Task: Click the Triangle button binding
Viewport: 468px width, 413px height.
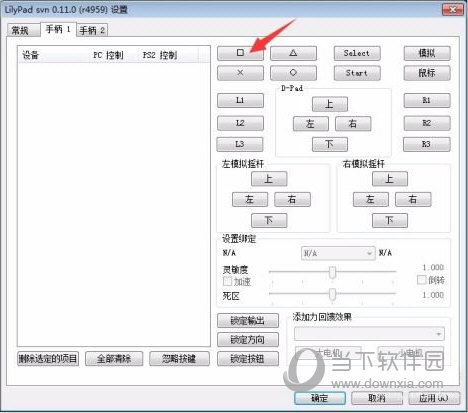Action: [x=293, y=53]
